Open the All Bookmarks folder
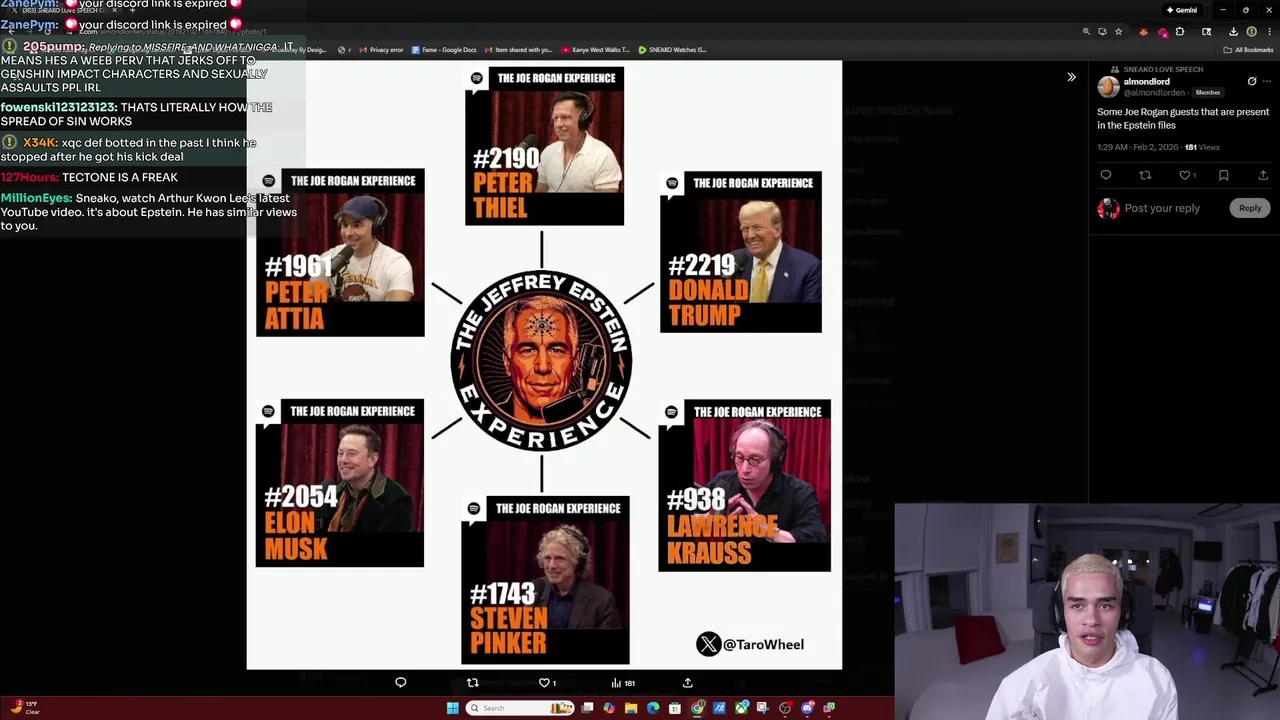This screenshot has height=720, width=1280. click(1248, 50)
